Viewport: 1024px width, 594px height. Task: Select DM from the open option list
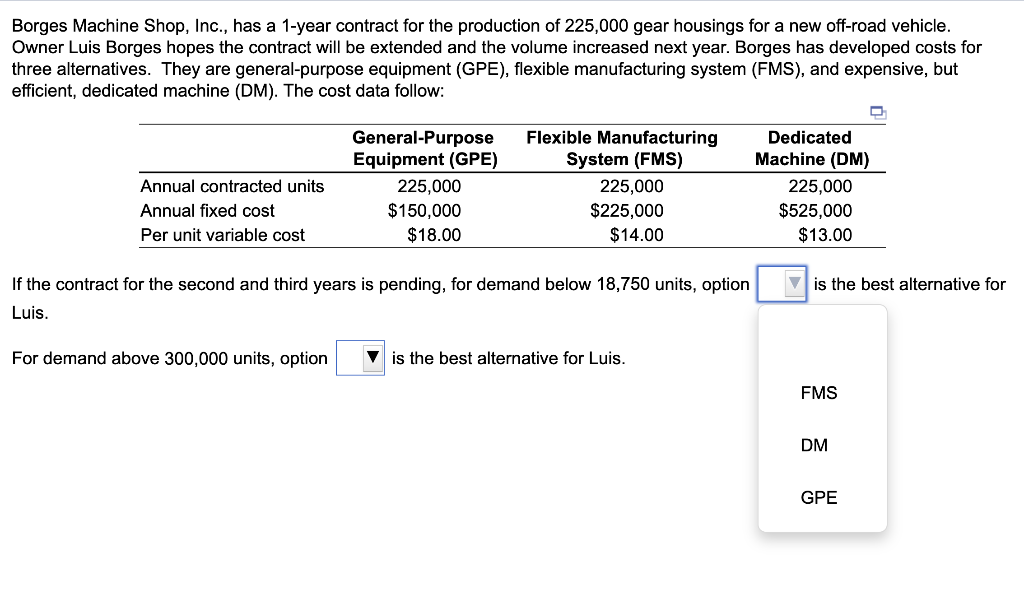[813, 445]
